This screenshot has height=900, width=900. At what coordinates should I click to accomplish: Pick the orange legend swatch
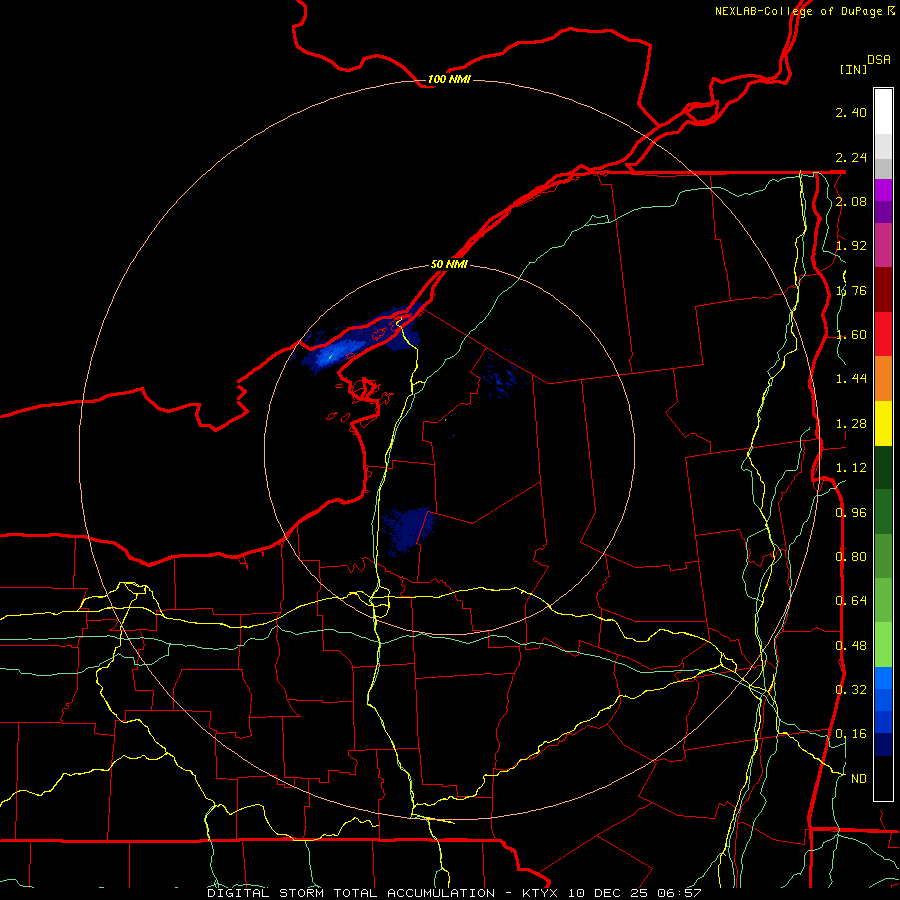[883, 378]
